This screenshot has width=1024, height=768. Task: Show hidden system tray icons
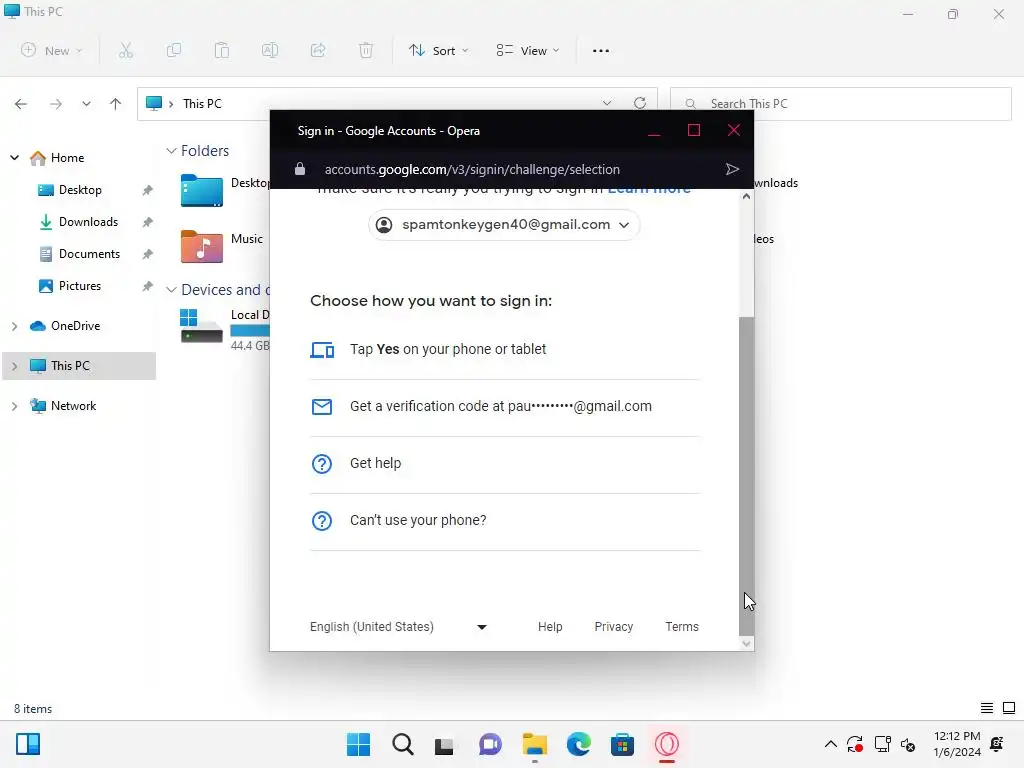click(831, 744)
